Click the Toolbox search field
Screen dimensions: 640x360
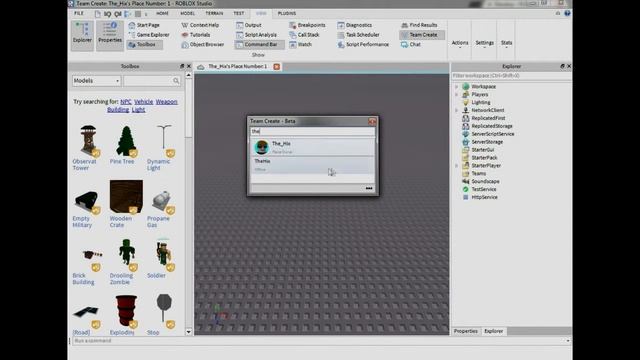148,81
